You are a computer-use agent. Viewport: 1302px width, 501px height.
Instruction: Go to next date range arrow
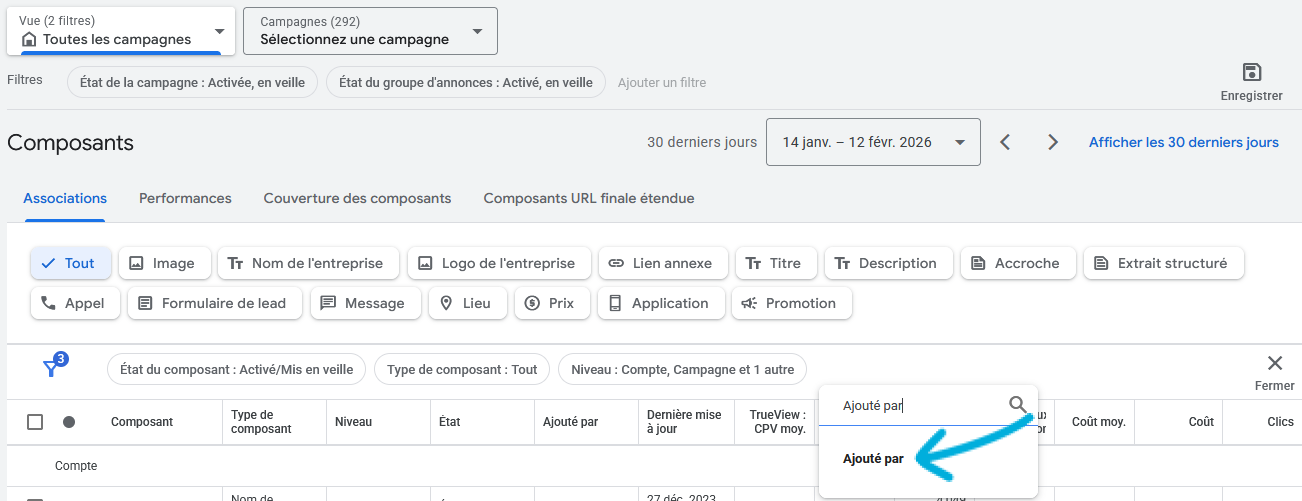(1052, 142)
